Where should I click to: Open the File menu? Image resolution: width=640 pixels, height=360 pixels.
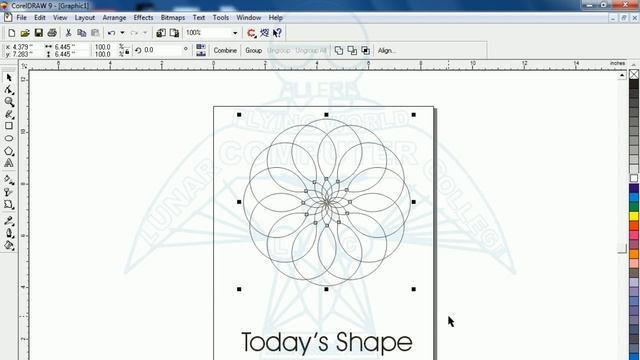click(21, 18)
